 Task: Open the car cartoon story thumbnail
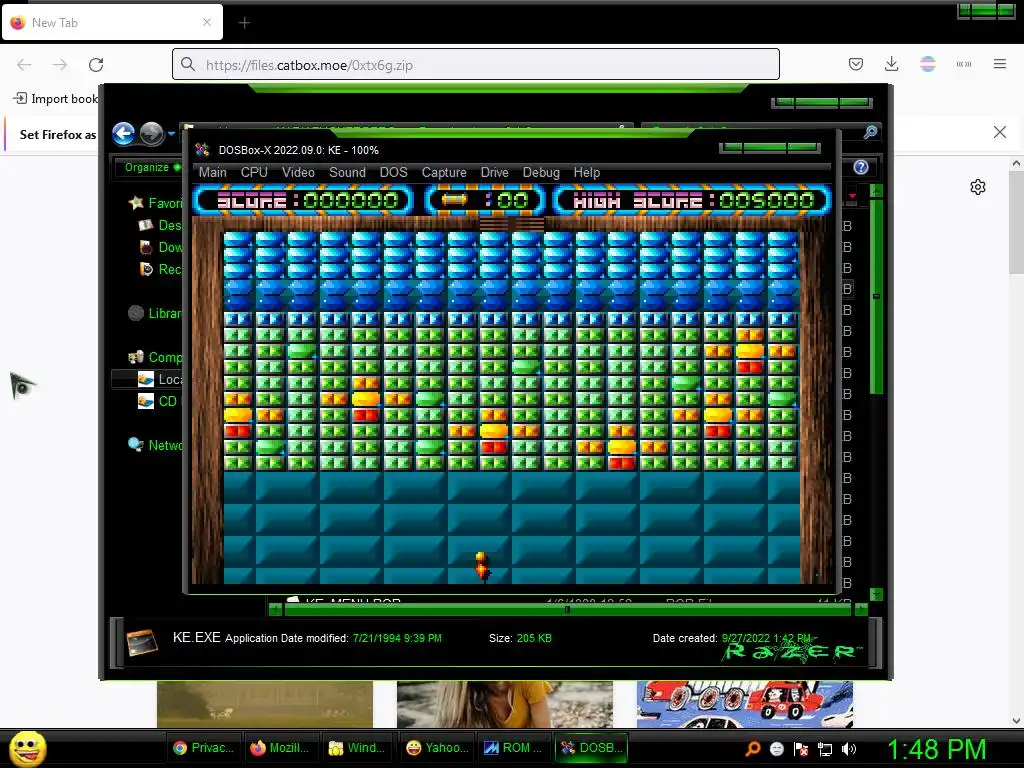coord(744,704)
